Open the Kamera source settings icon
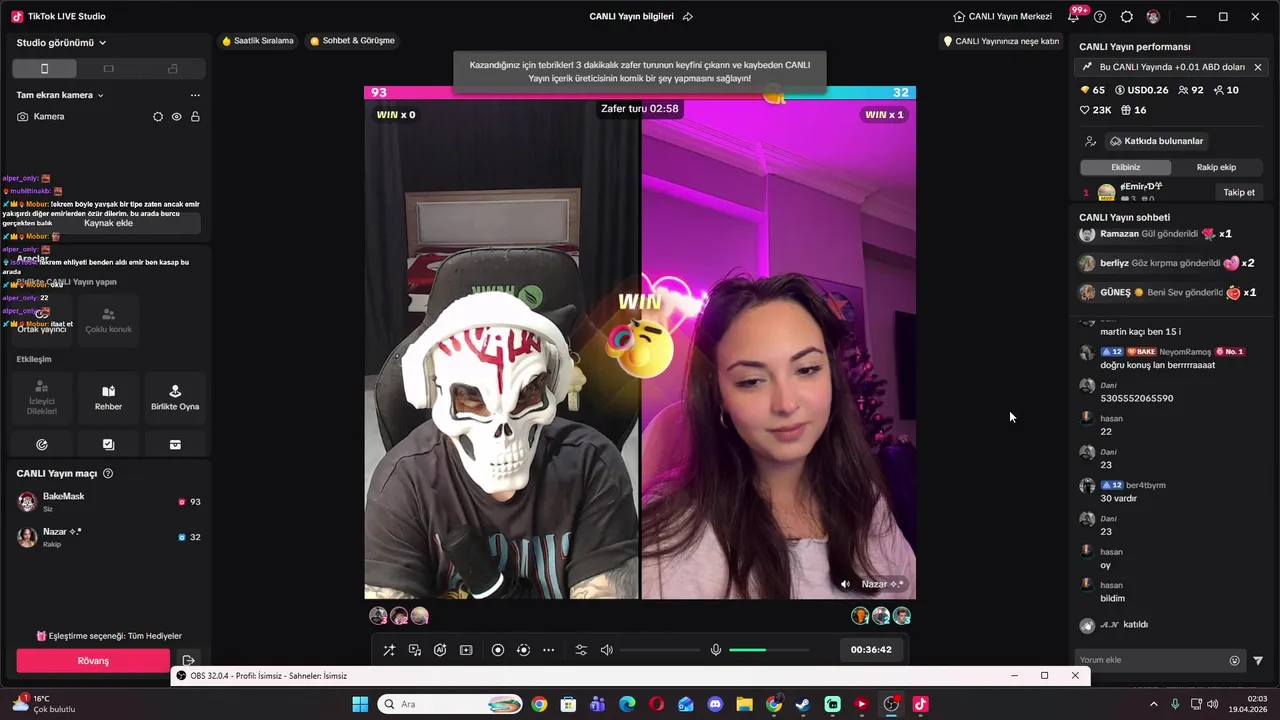 158,117
